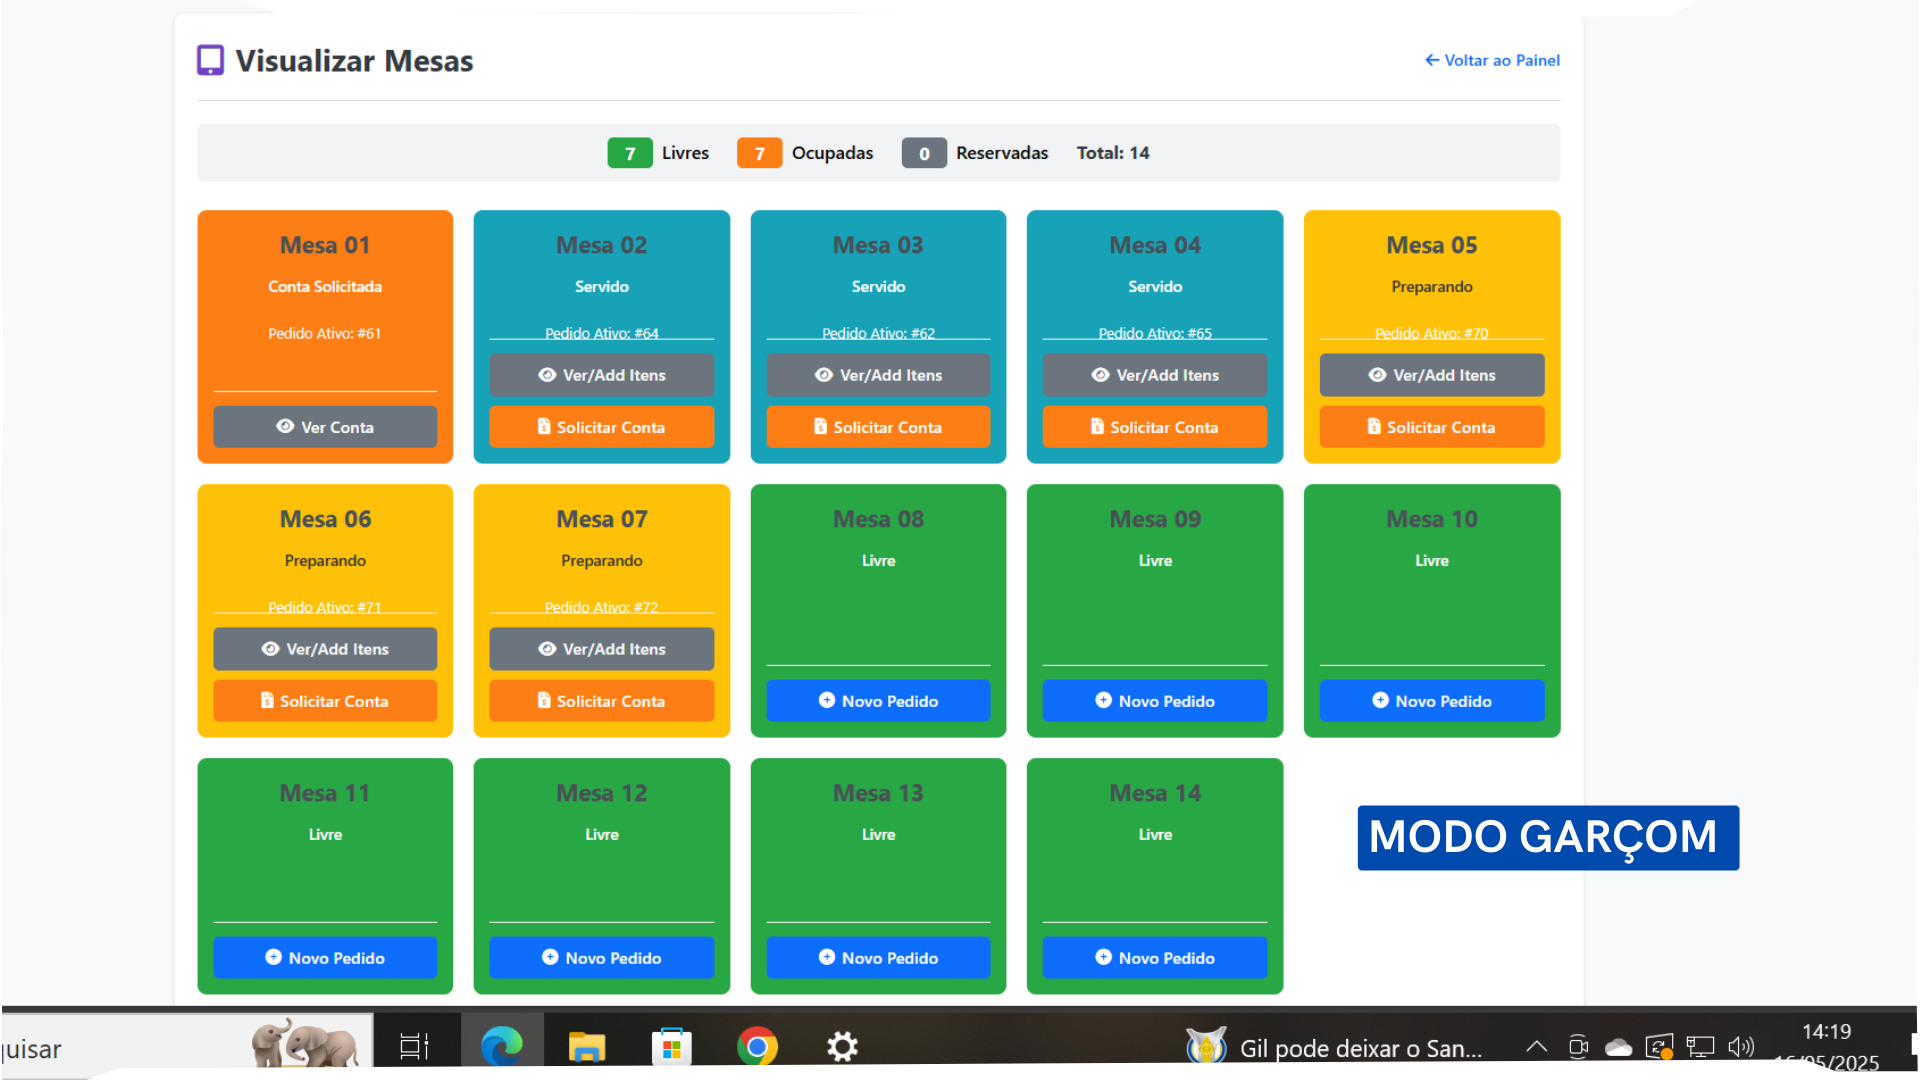Request bill for Mesa 03
The height and width of the screenshot is (1080, 1920).
[x=878, y=427]
